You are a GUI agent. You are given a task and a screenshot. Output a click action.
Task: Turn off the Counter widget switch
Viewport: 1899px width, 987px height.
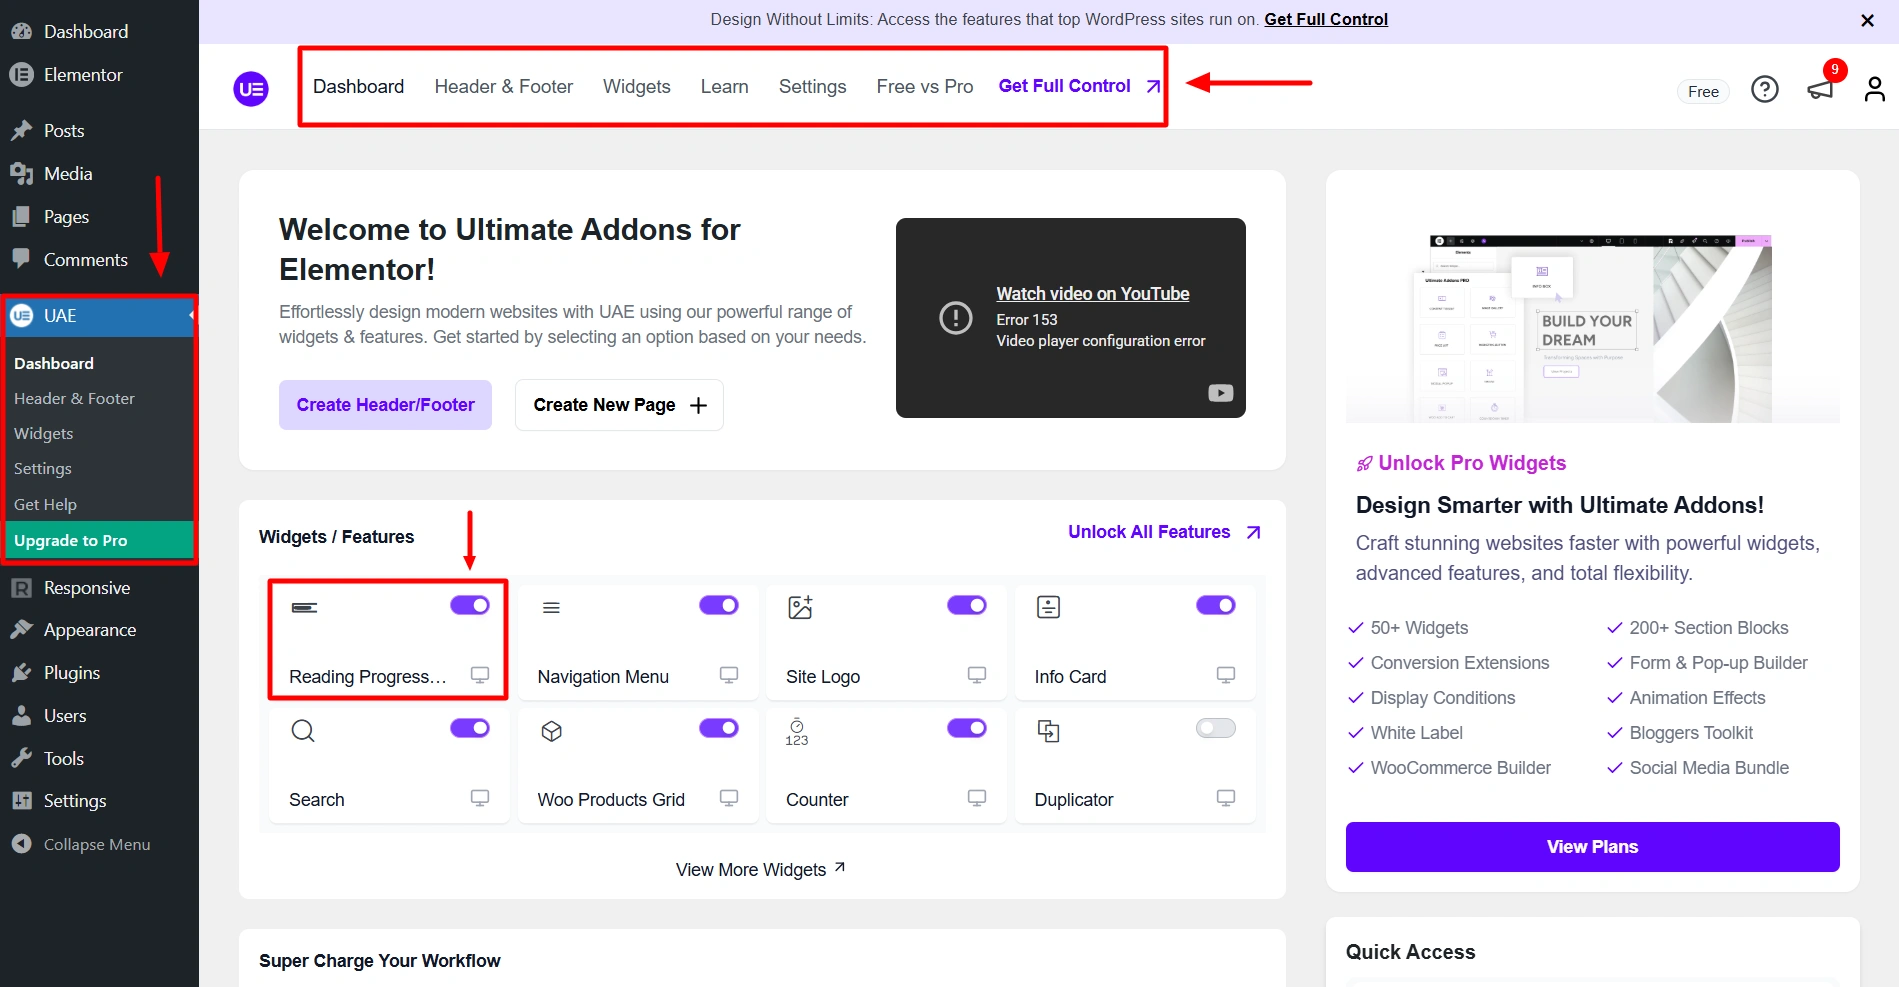pos(967,728)
